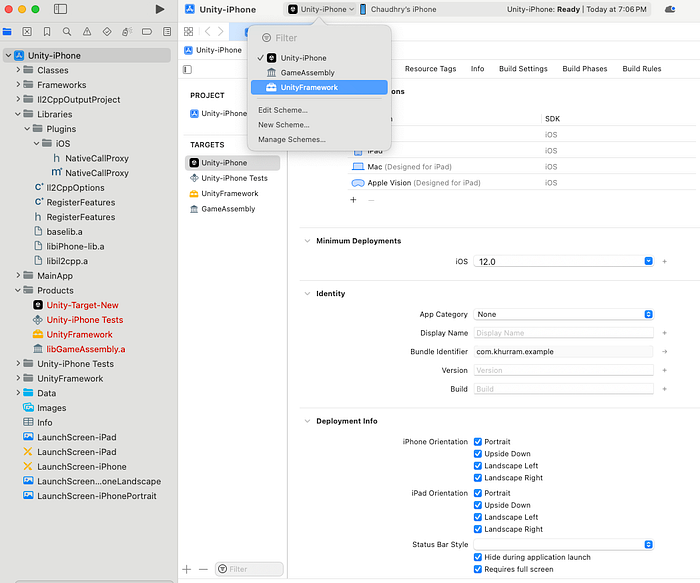Uncheck iPad Upside Down orientation
The image size is (700, 583).
pyautogui.click(x=478, y=505)
